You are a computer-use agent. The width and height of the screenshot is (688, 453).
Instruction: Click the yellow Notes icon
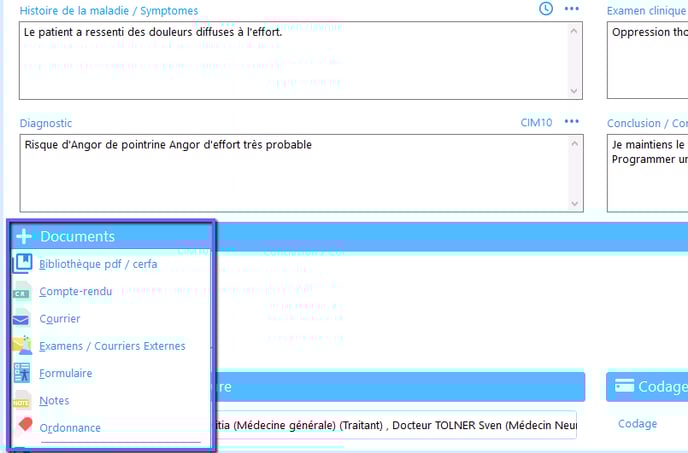[22, 400]
